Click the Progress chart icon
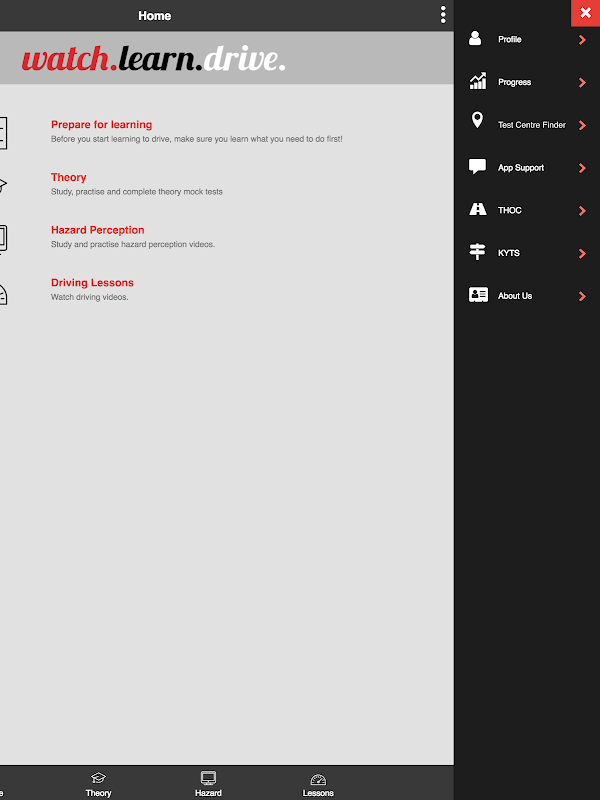 [x=478, y=81]
